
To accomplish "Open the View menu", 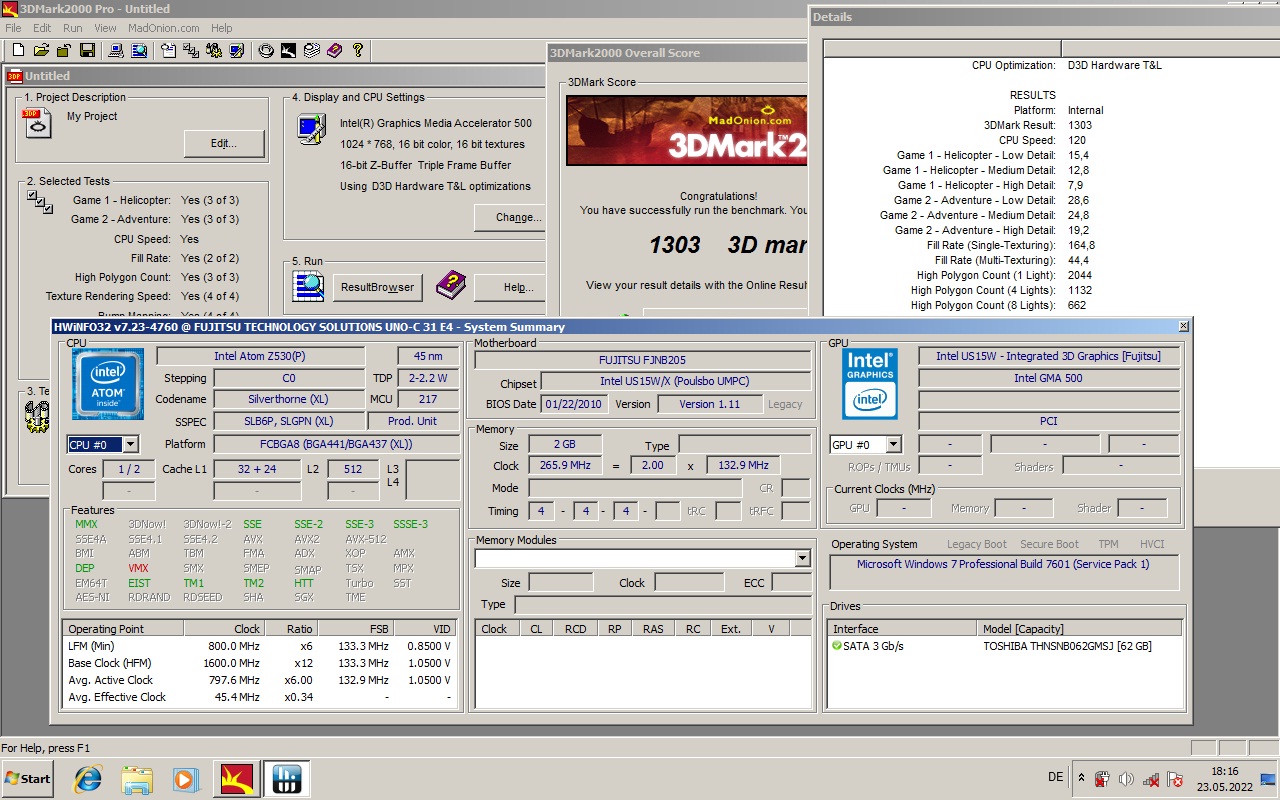I will point(105,28).
